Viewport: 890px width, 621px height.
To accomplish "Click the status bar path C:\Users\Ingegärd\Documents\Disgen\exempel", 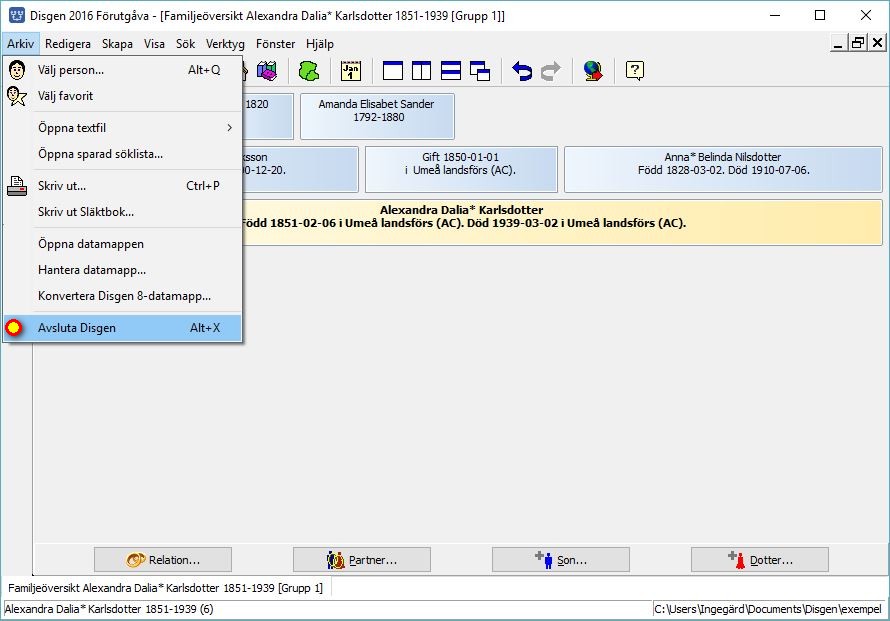I will coord(768,609).
